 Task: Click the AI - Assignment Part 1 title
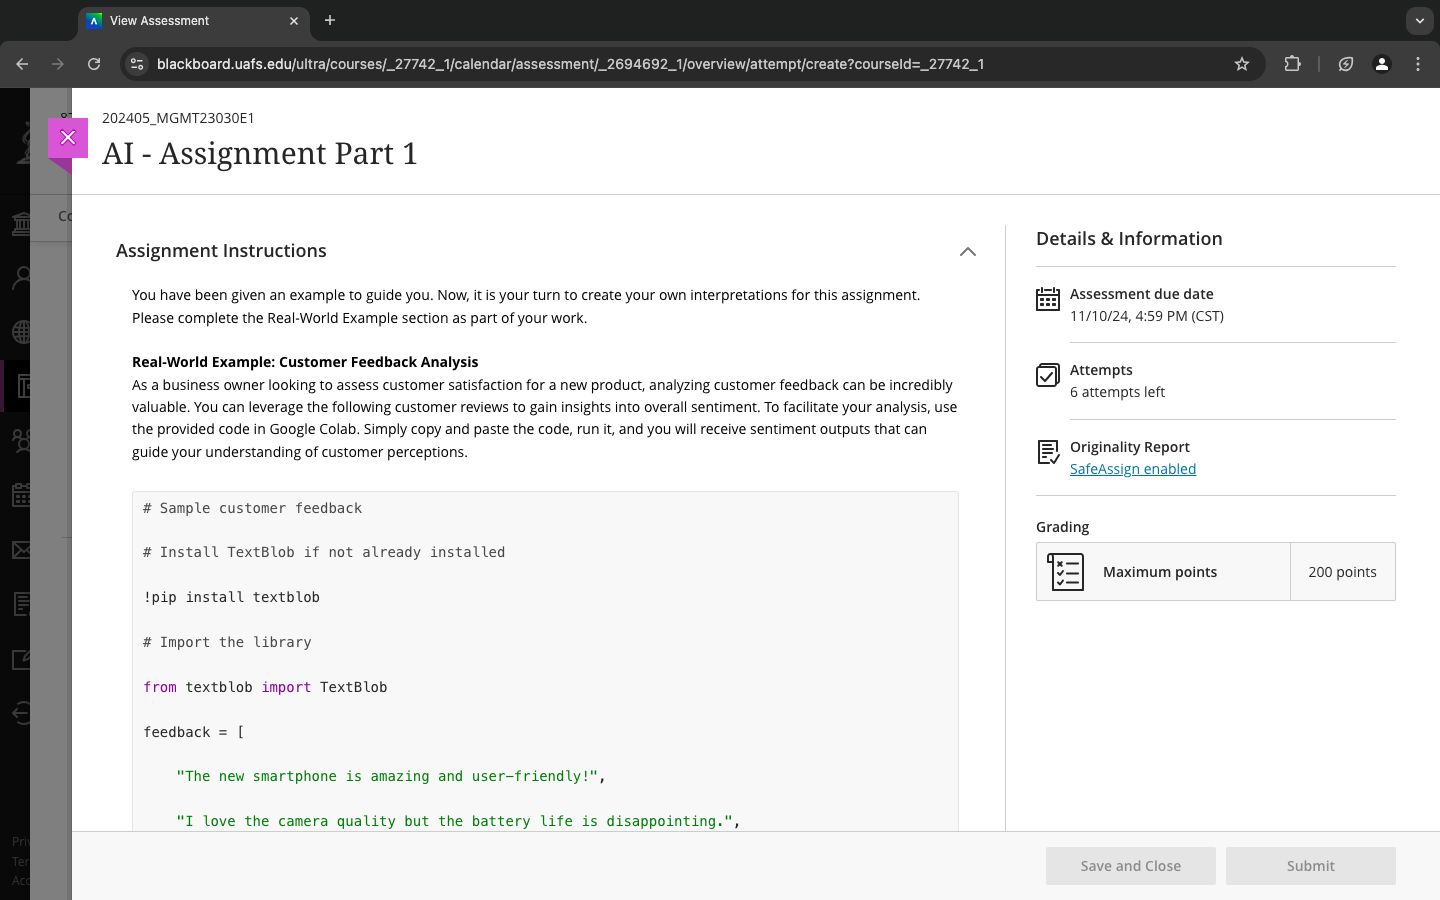tap(260, 153)
